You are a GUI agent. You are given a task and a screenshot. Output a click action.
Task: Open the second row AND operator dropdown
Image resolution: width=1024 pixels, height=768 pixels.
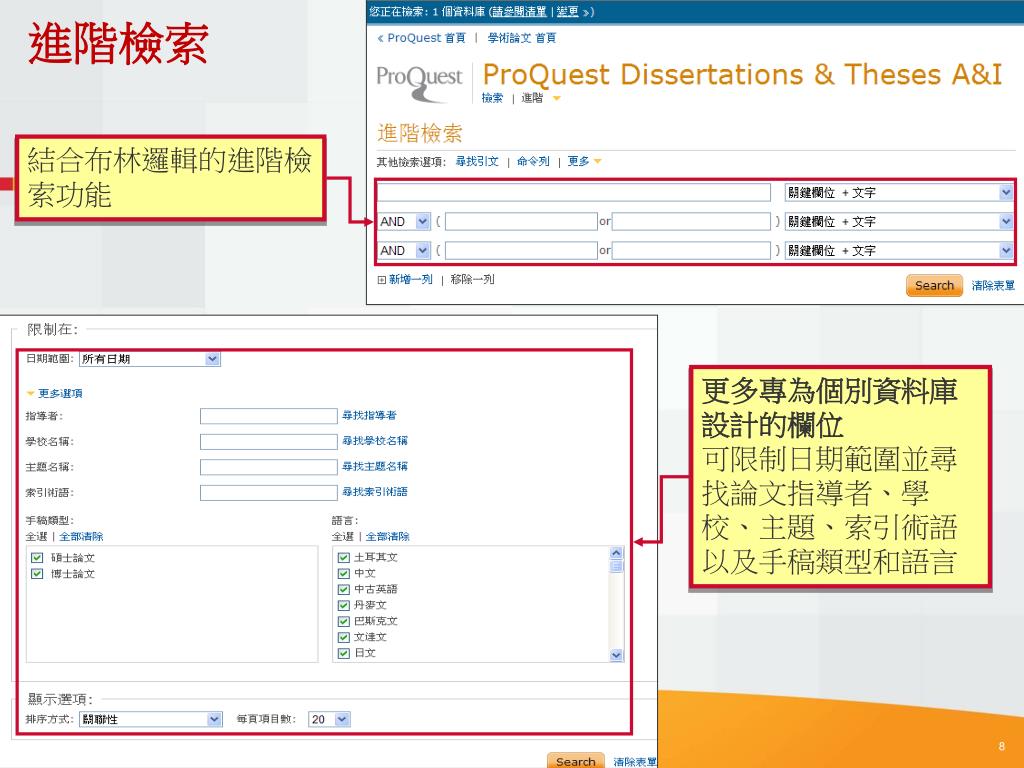[404, 221]
